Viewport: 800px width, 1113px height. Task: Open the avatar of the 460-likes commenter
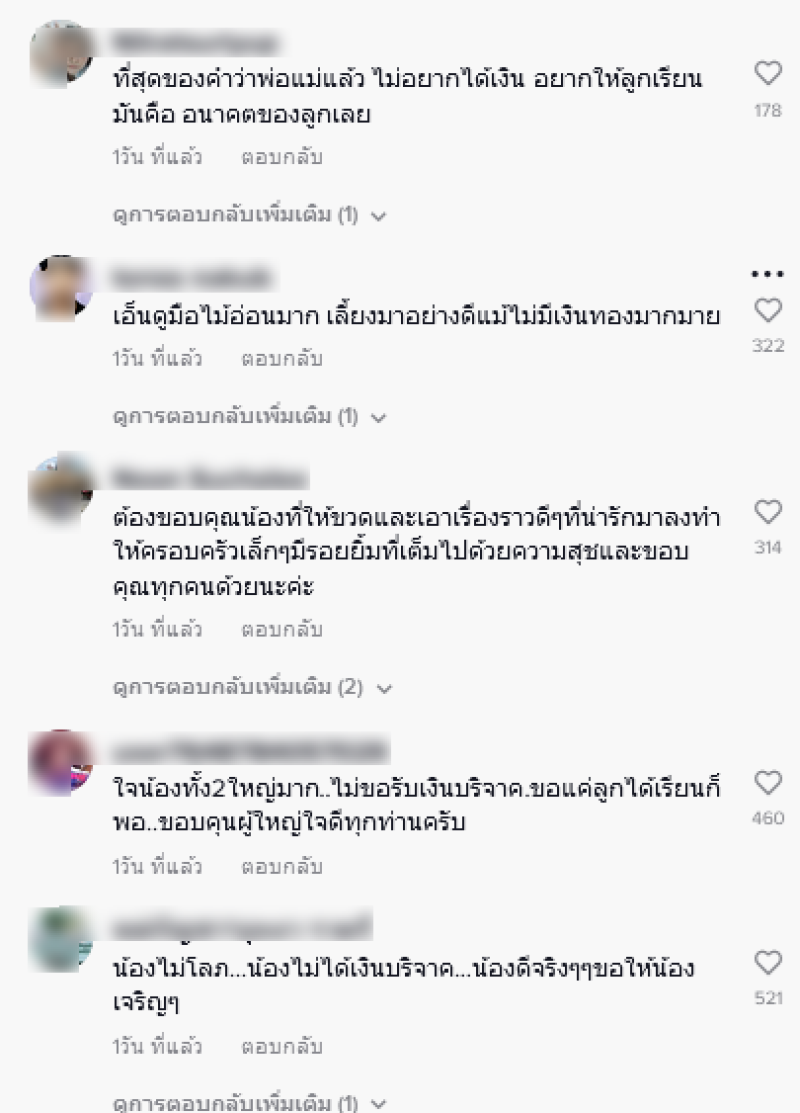point(61,762)
